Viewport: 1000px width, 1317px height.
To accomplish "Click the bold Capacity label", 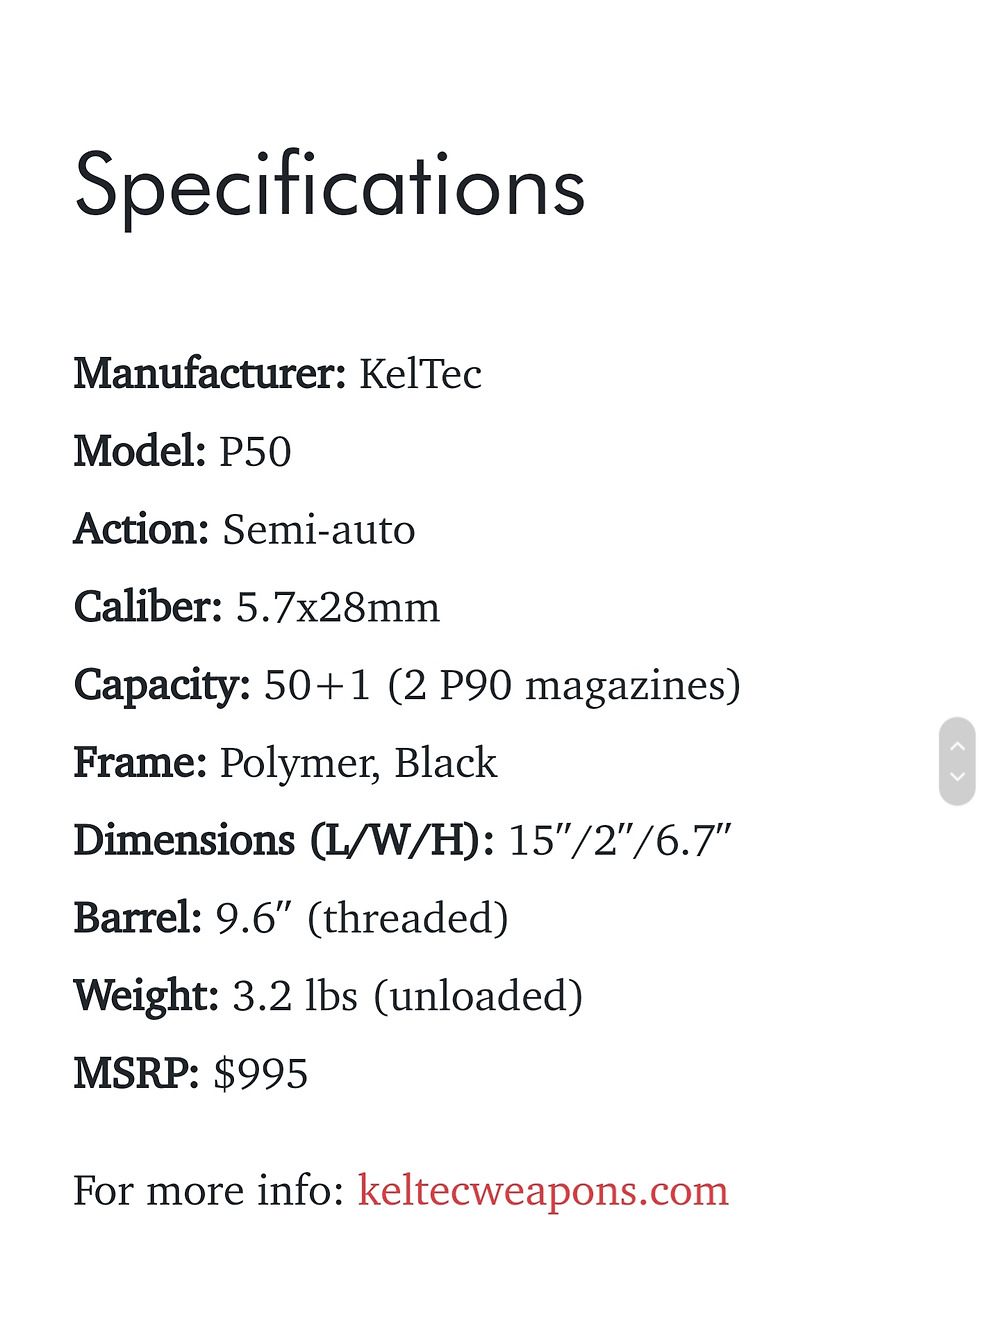I will coord(161,685).
